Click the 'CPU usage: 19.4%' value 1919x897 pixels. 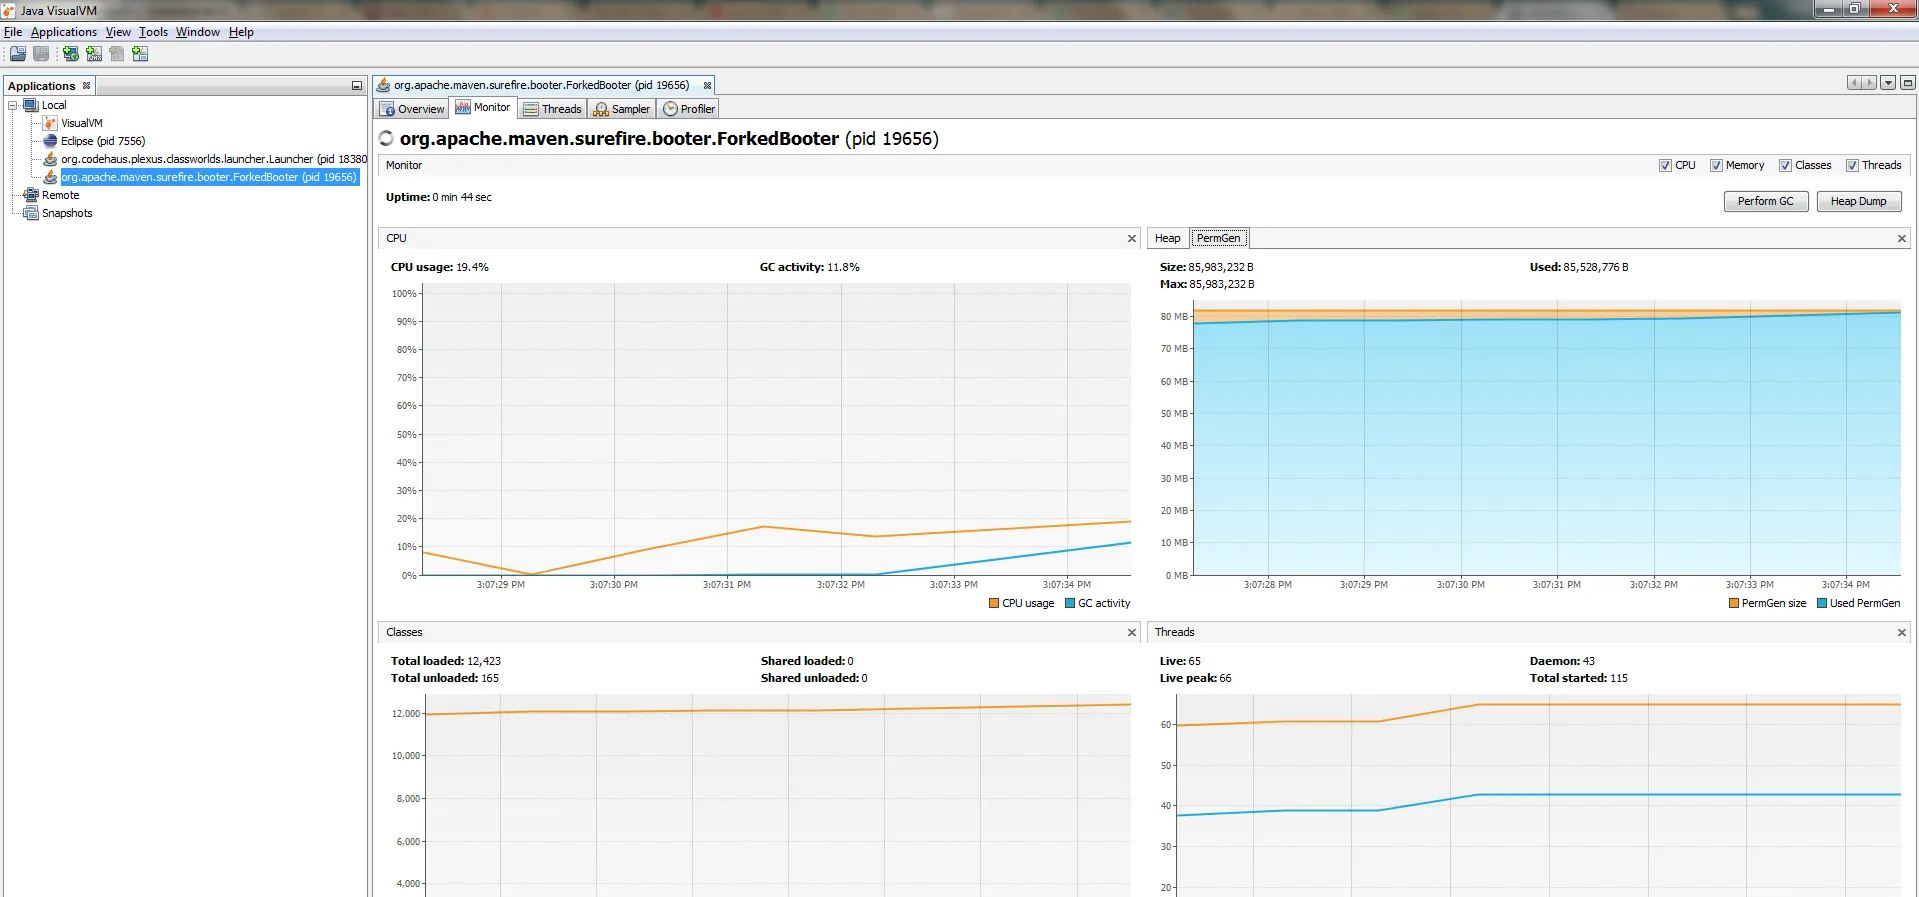pos(439,268)
